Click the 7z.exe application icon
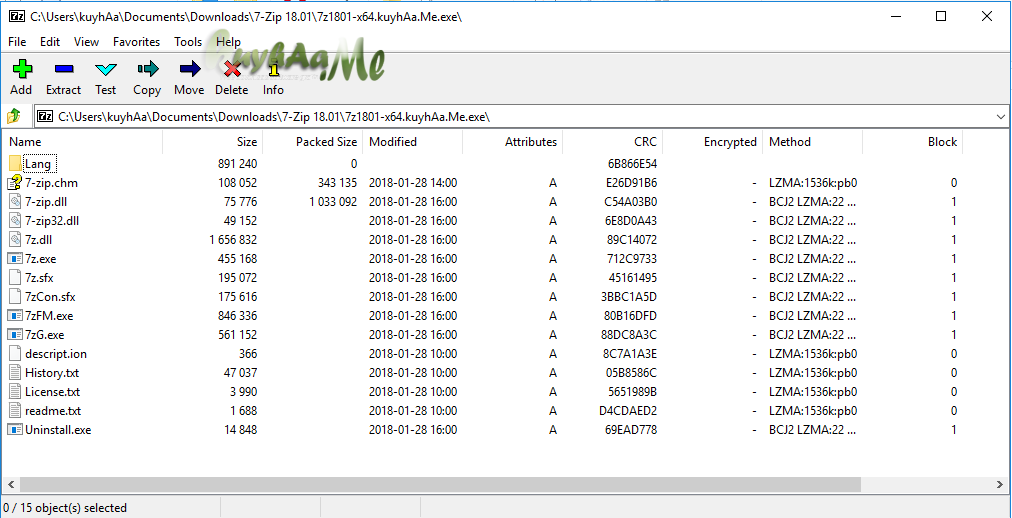Image resolution: width=1012 pixels, height=518 pixels. [15, 259]
